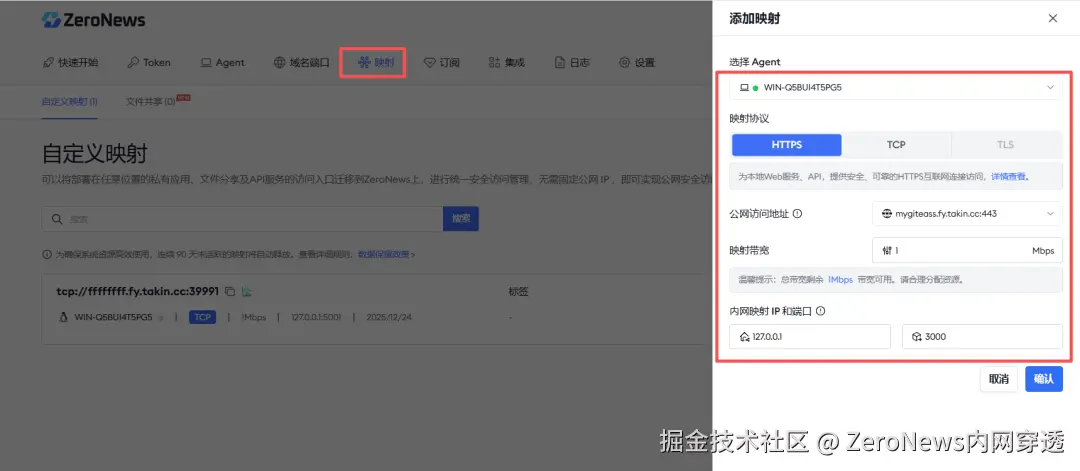The image size is (1080, 471).
Task: Click the 自定义映射 page heading
Action: point(94,154)
